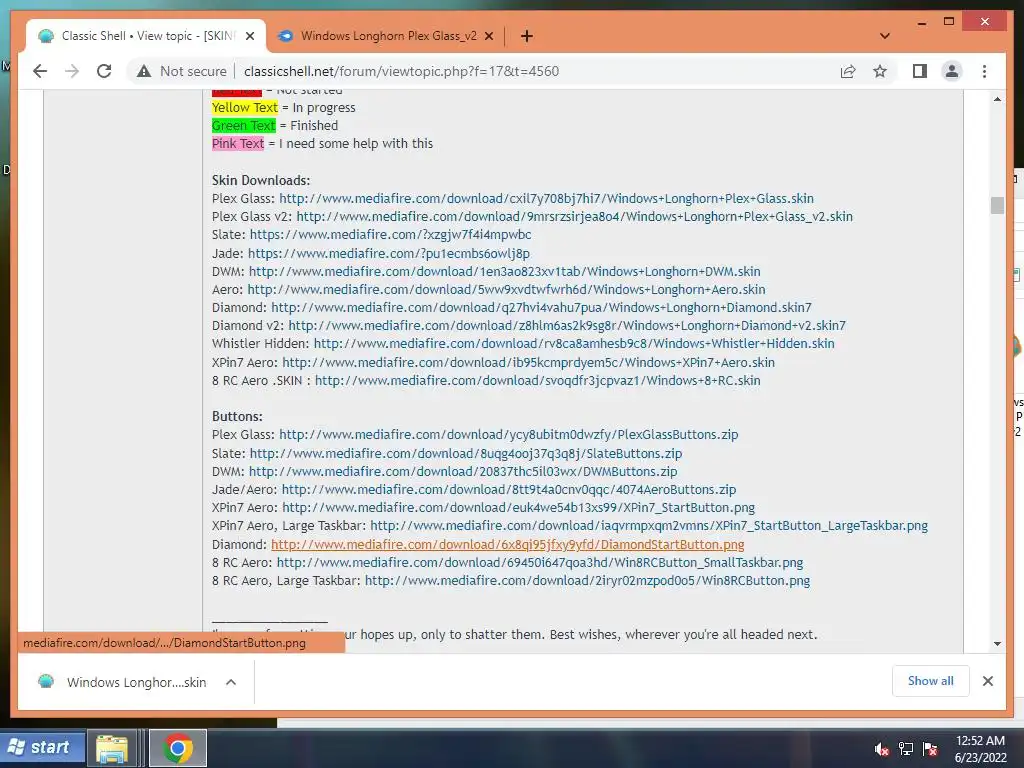Click the address bar URL

pos(401,71)
